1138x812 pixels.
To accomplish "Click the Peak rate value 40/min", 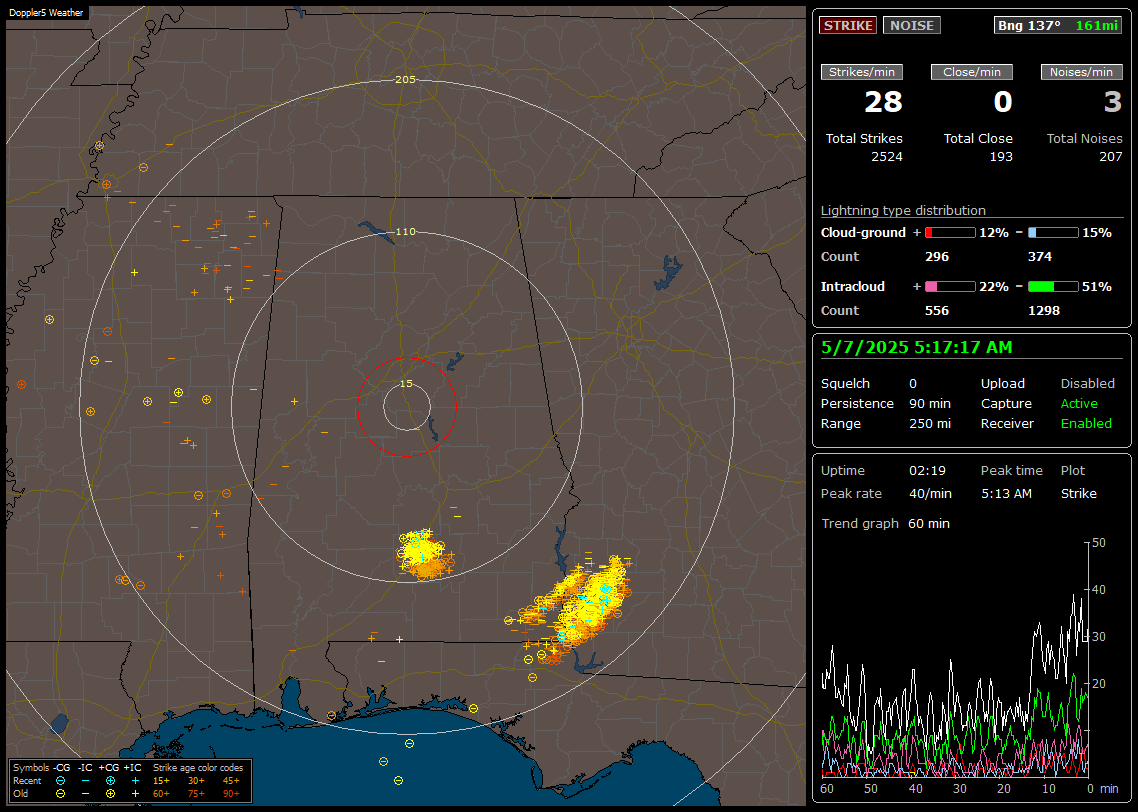I will tap(930, 493).
